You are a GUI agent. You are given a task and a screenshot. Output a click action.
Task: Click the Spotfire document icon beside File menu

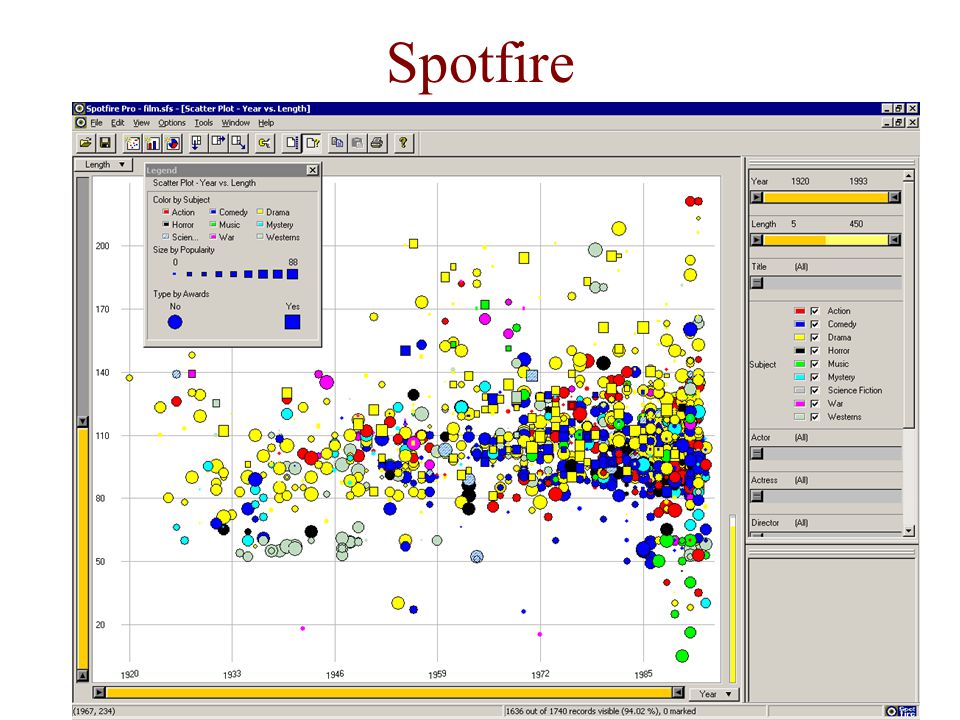click(80, 122)
